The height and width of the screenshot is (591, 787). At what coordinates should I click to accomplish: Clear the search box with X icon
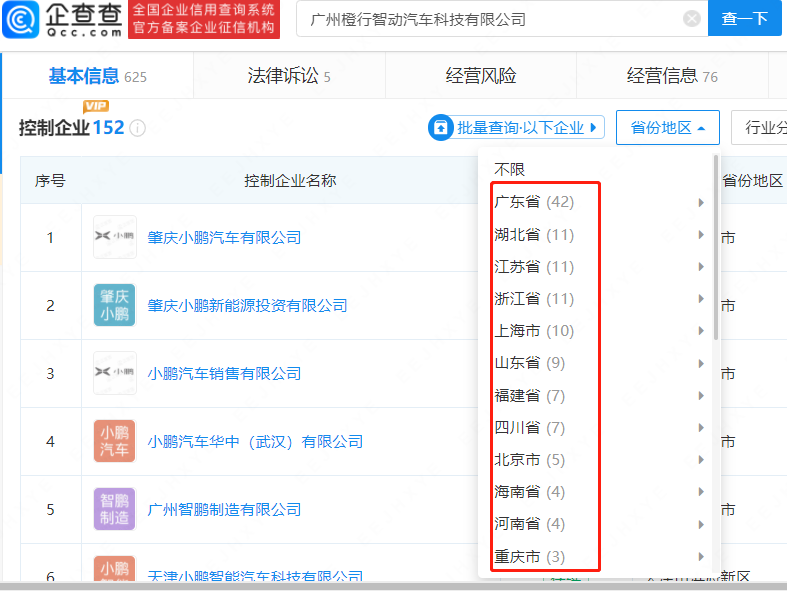(x=692, y=19)
